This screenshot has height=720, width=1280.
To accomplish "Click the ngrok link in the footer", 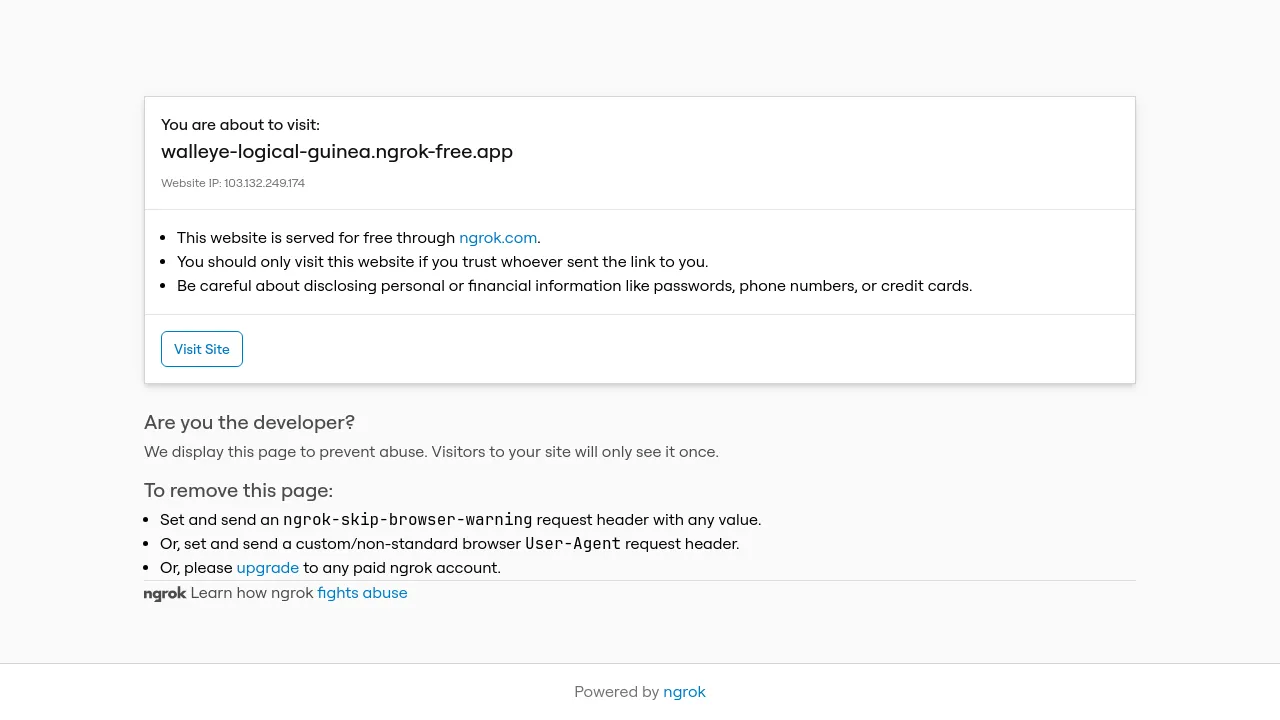I will [x=684, y=692].
